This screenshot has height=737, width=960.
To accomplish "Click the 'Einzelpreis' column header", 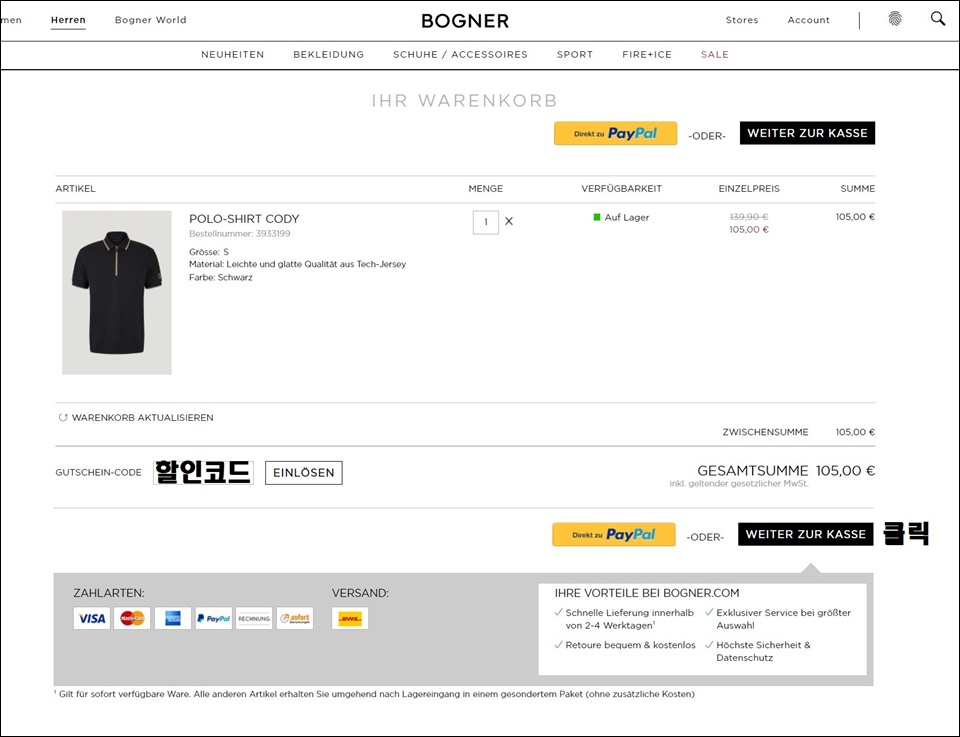I will coord(749,189).
